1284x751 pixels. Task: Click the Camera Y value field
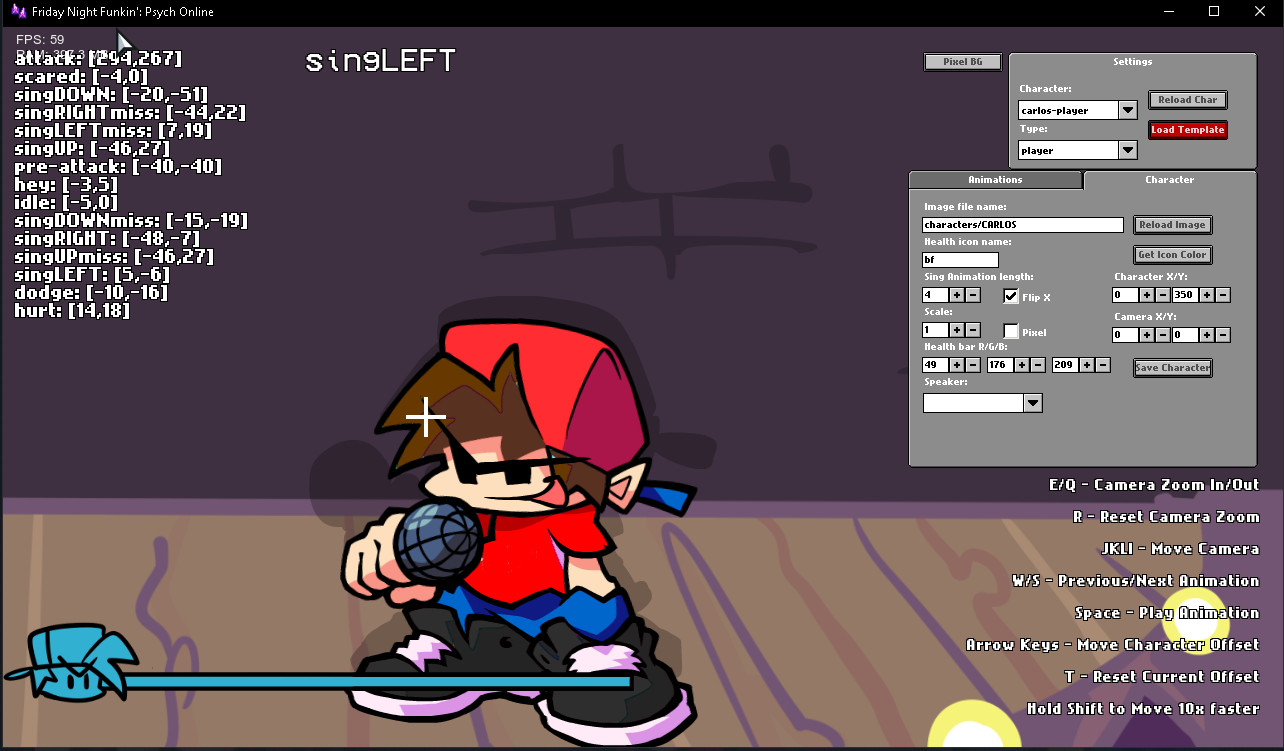tap(1185, 335)
